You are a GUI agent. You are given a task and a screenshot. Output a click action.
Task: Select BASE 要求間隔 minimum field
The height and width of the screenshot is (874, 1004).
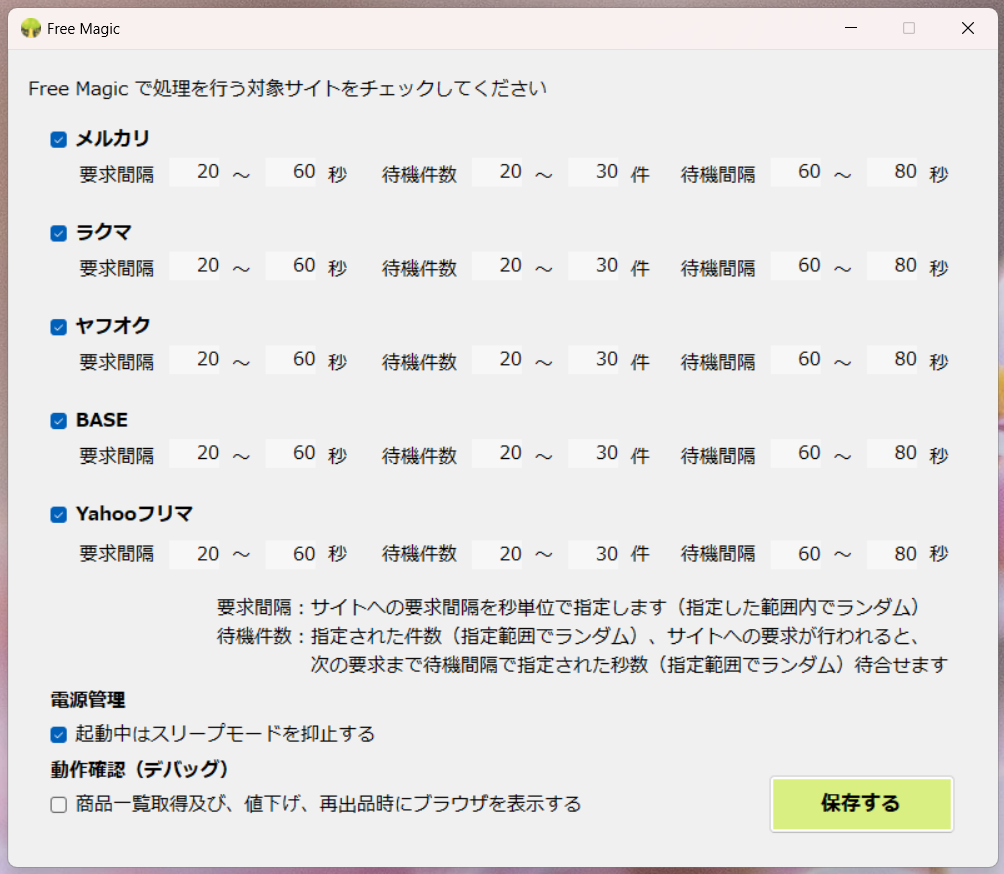coord(196,453)
